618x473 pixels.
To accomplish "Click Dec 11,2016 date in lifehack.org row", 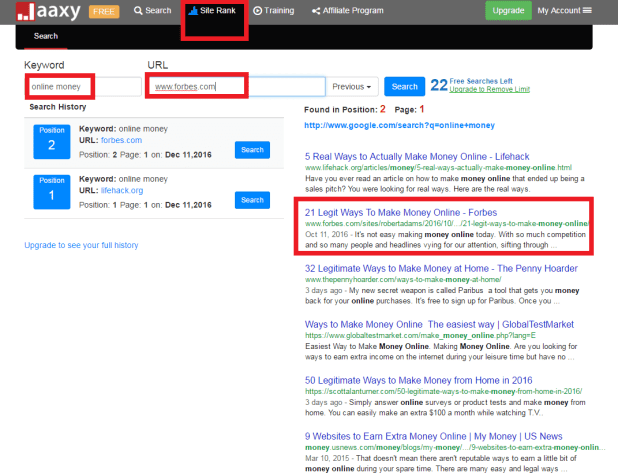I will pyautogui.click(x=188, y=205).
